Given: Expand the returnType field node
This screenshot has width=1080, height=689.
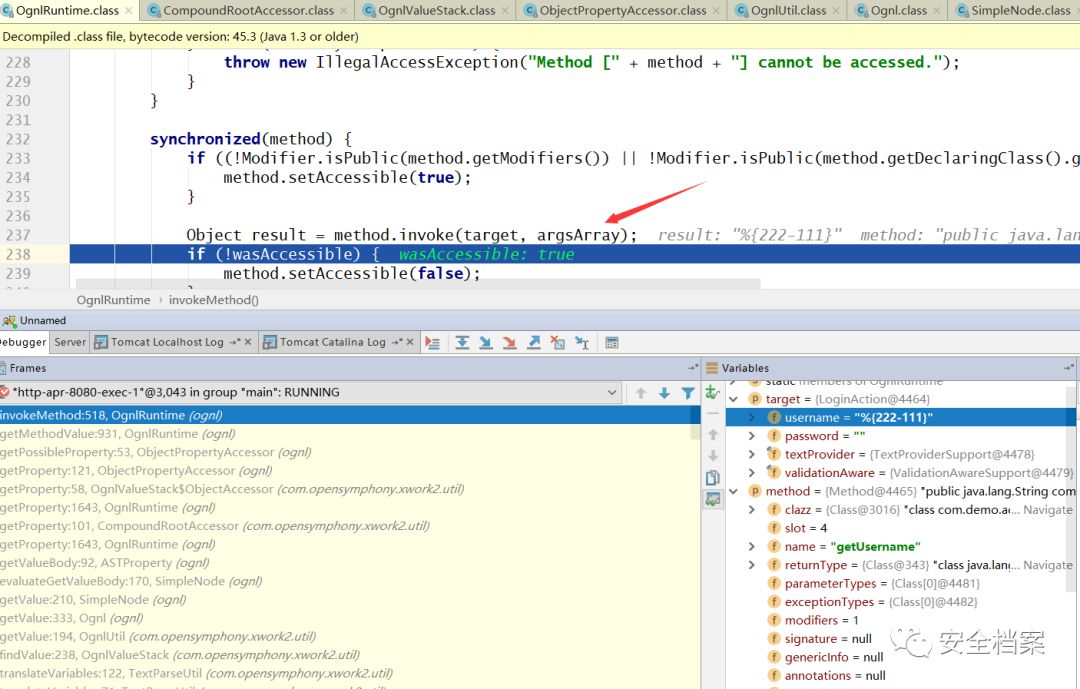Looking at the screenshot, I should click(752, 565).
